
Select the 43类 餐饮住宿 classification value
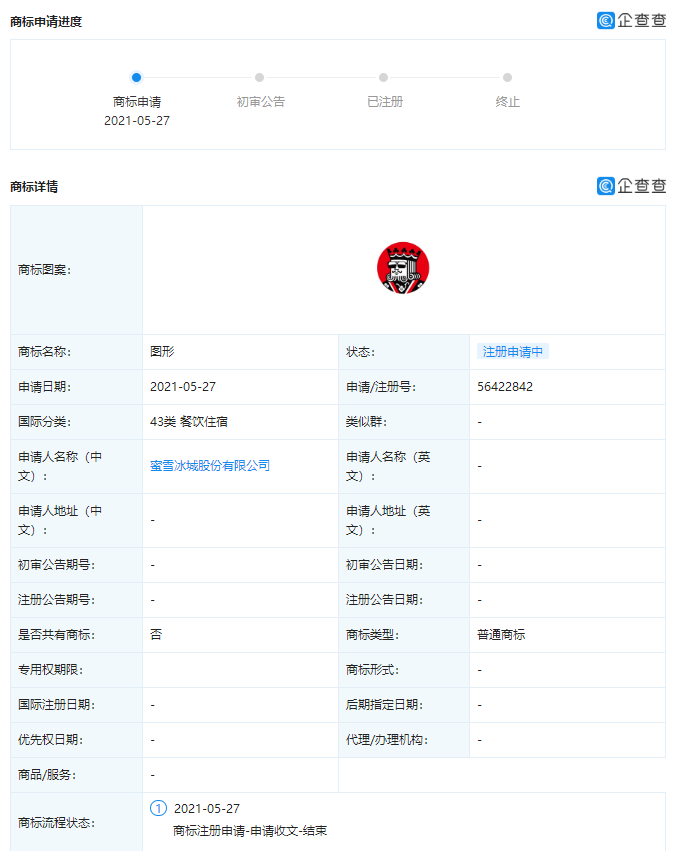click(189, 422)
